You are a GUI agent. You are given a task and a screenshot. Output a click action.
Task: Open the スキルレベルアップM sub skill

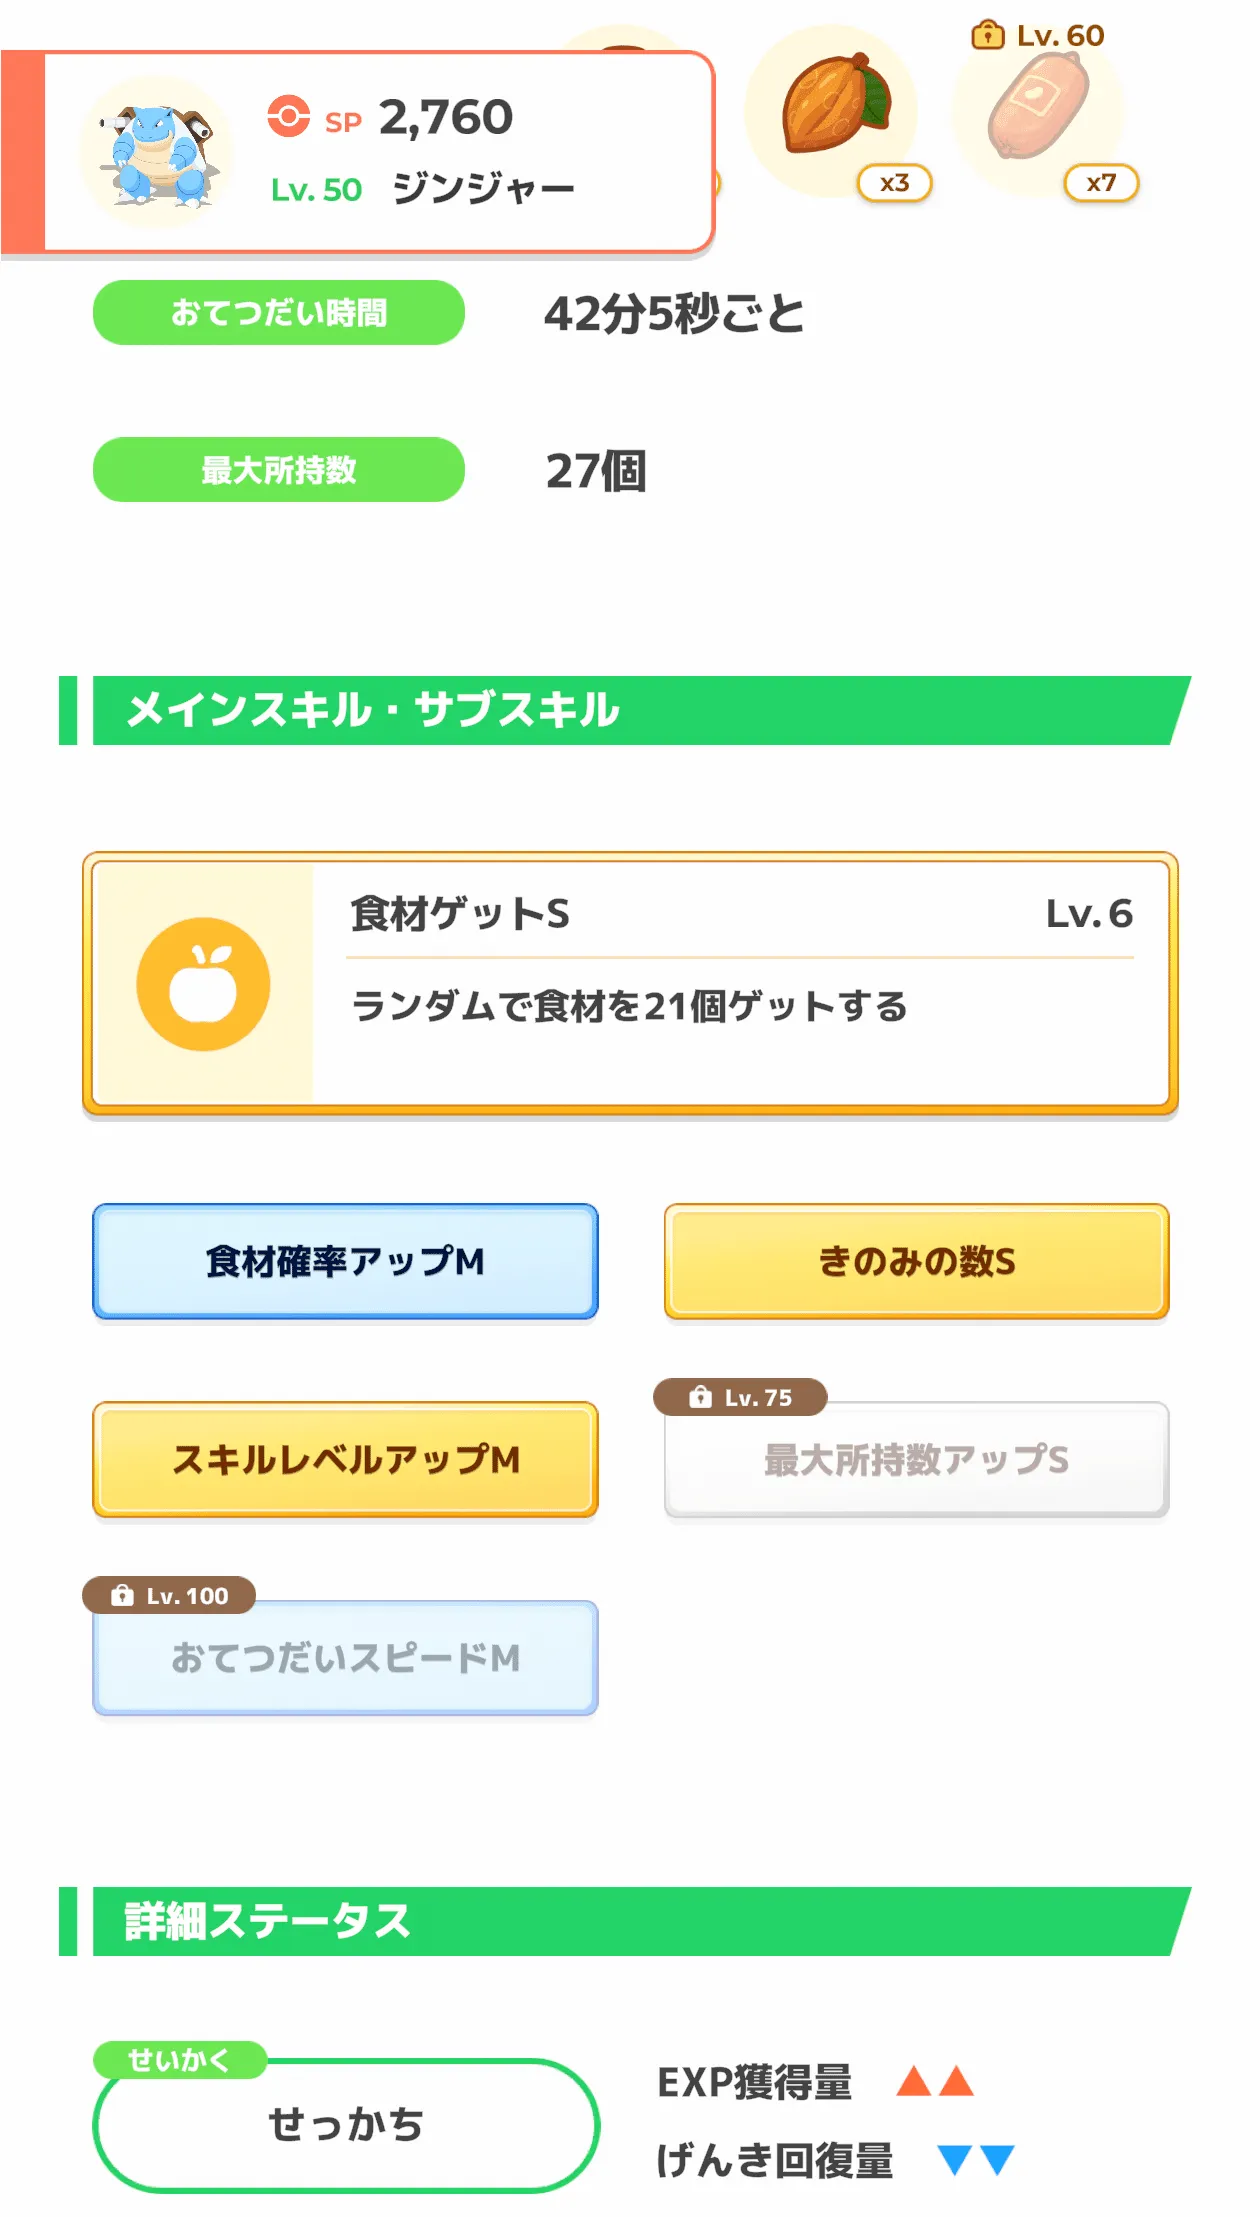(x=345, y=1459)
